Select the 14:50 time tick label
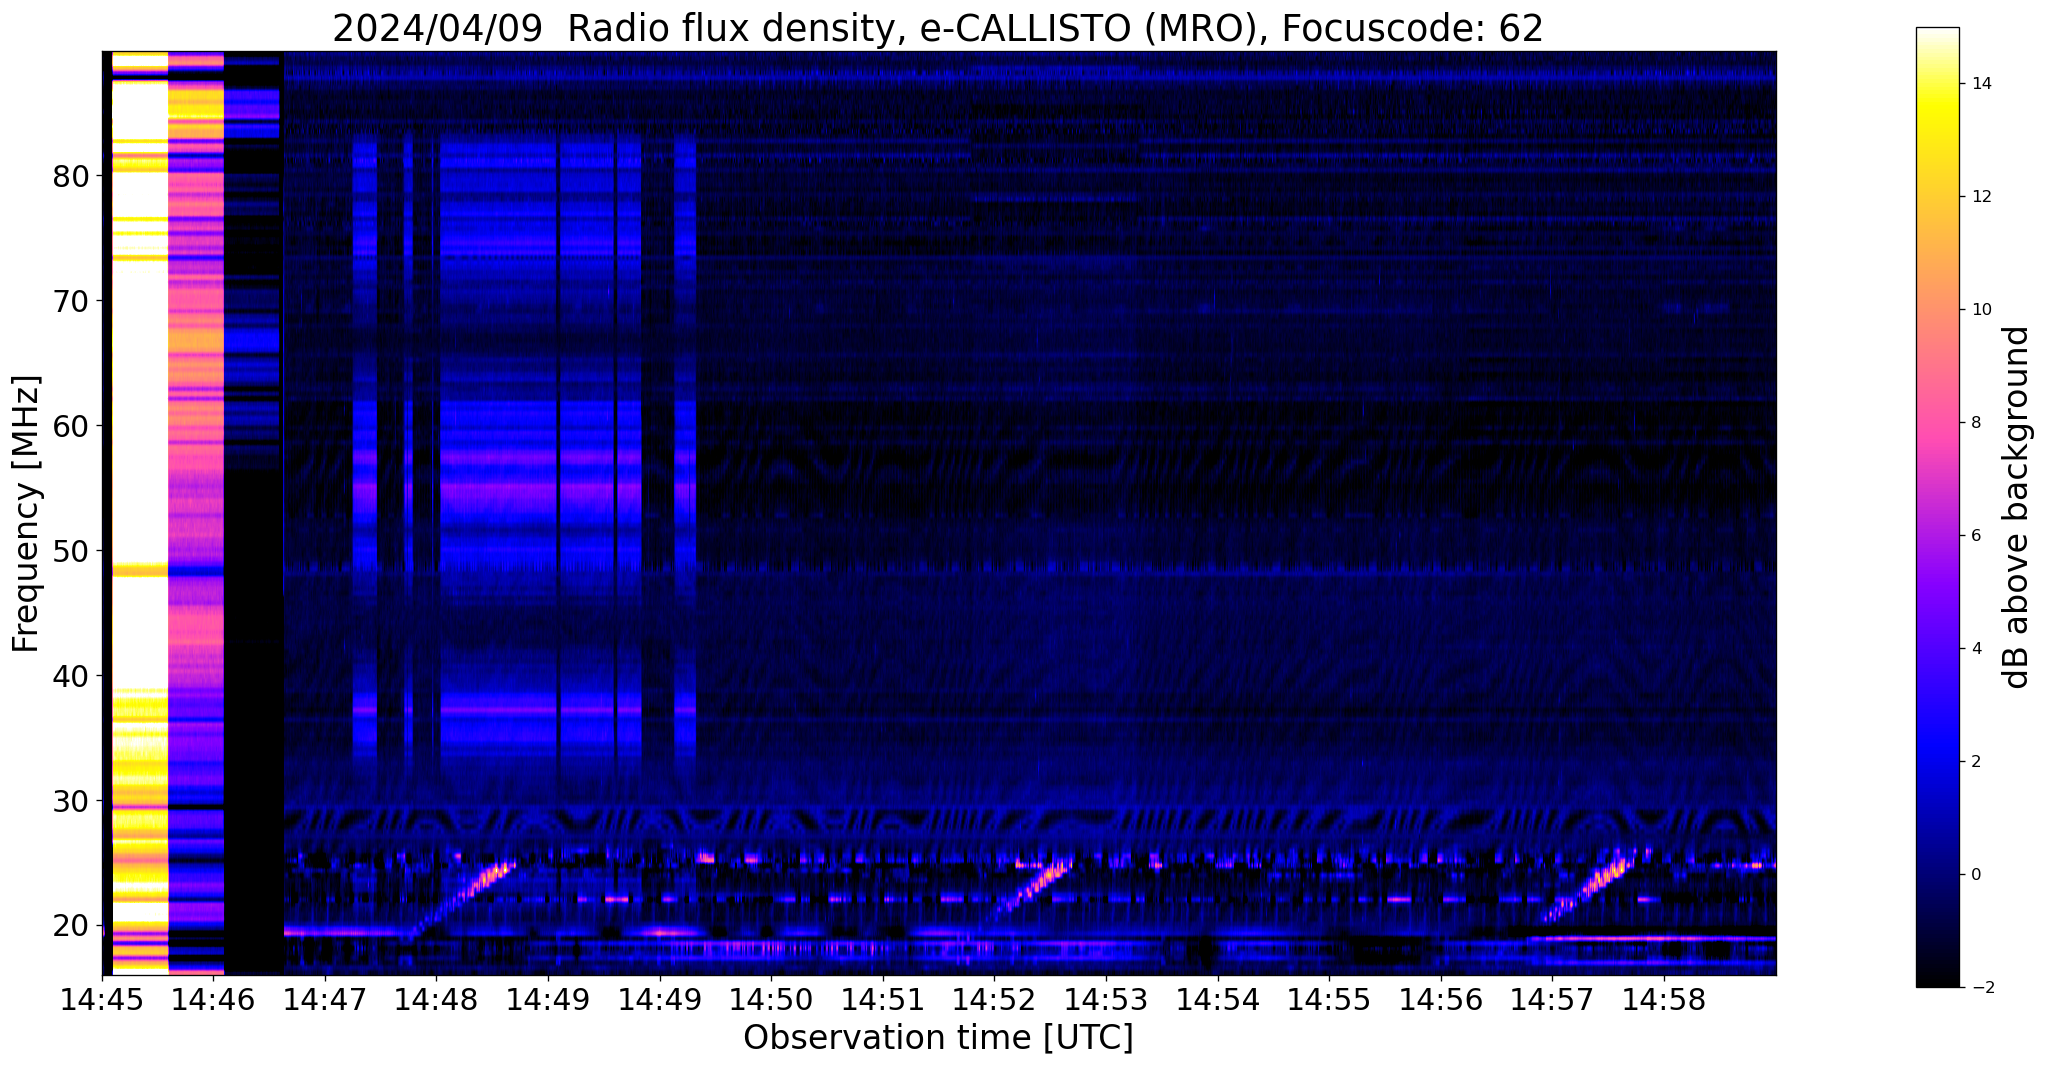Viewport: 2047px width, 1067px height. coord(771,1000)
